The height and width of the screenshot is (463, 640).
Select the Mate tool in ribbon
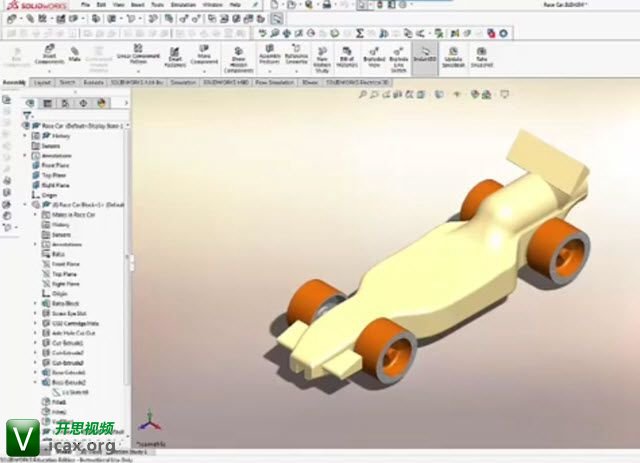(74, 54)
